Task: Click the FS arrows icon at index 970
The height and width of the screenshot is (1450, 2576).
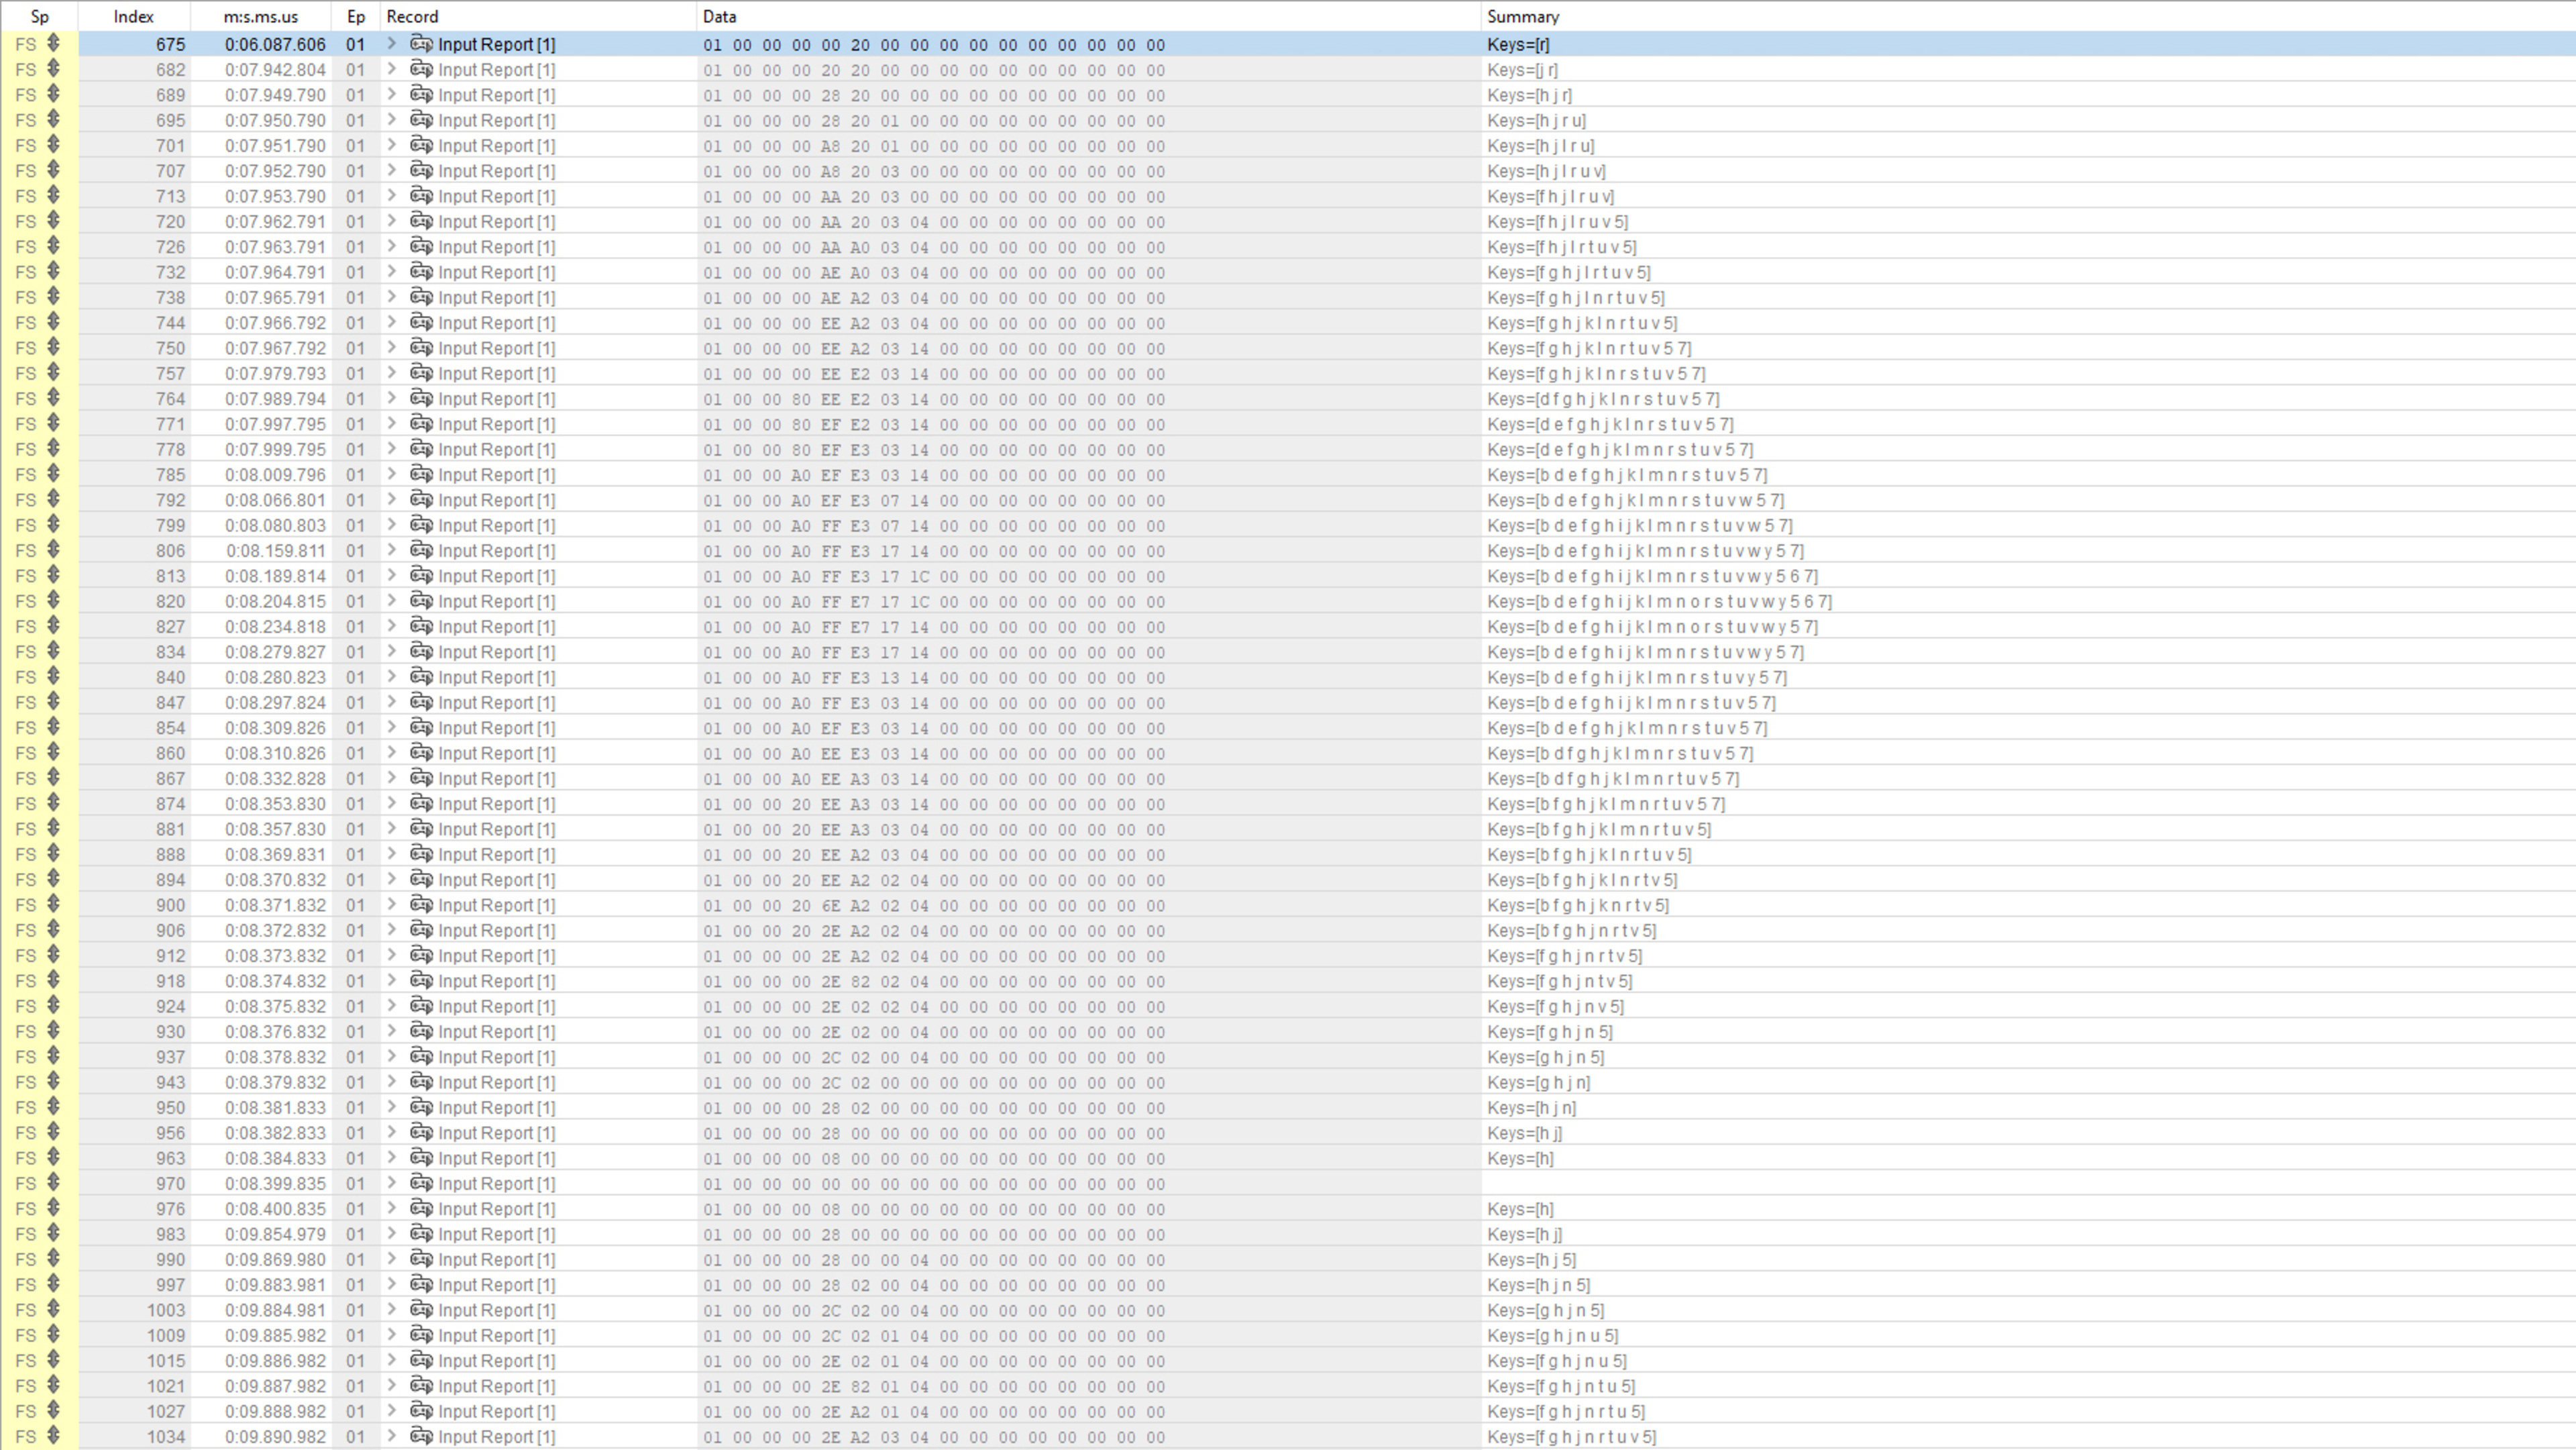Action: click(x=53, y=1183)
